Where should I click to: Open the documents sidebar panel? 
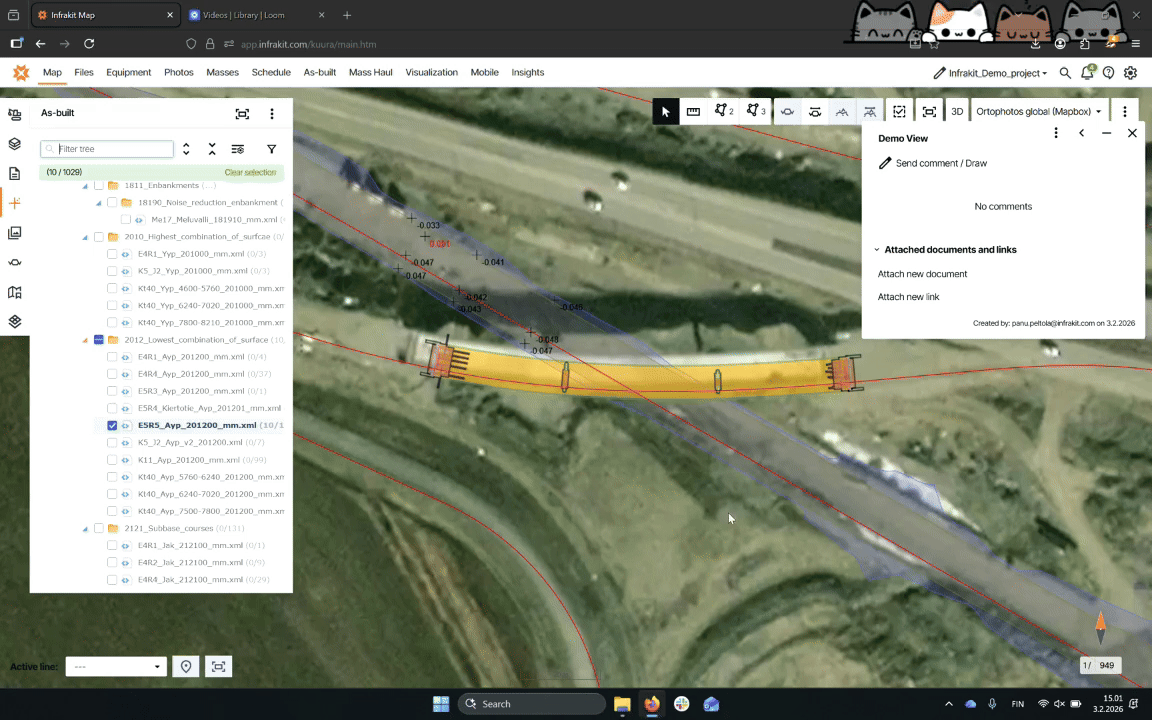coord(15,173)
